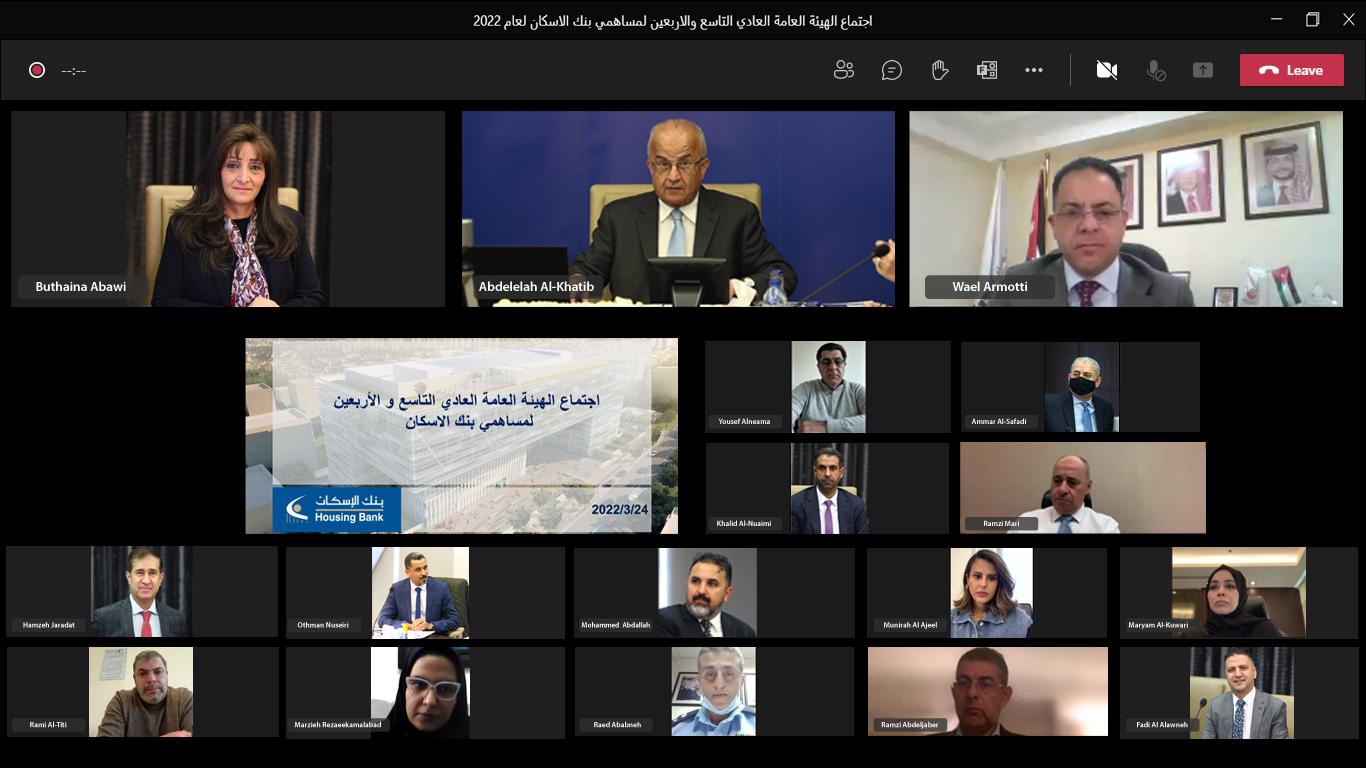Open the meeting chat
The width and height of the screenshot is (1366, 768).
click(891, 70)
